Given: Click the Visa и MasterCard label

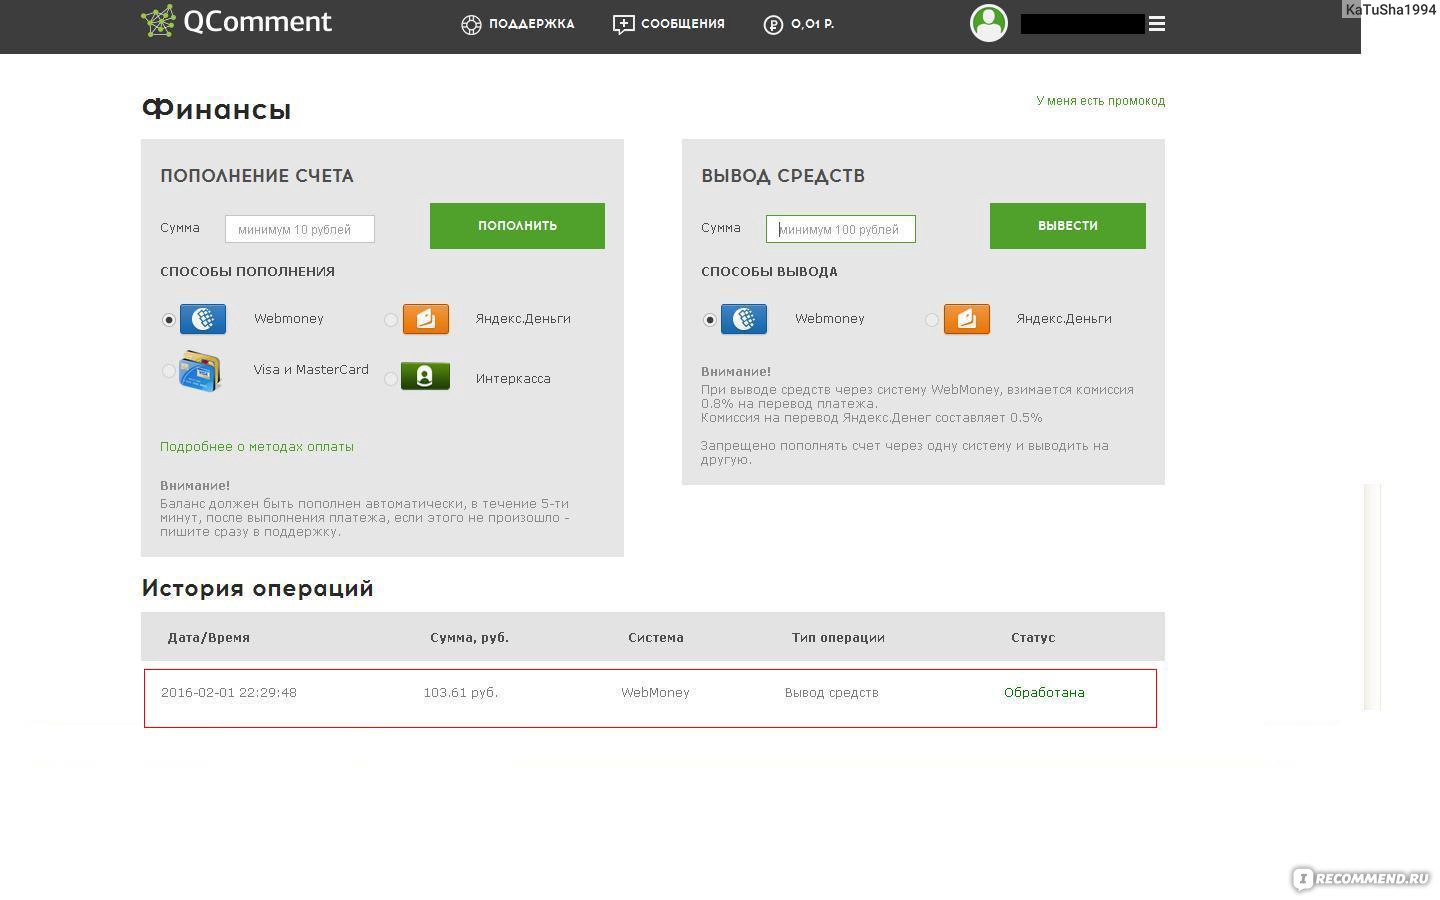Looking at the screenshot, I should click(311, 370).
